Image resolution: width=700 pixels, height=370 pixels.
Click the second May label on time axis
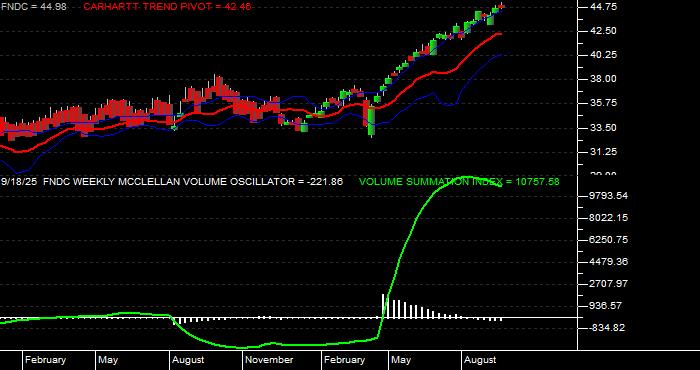click(401, 360)
